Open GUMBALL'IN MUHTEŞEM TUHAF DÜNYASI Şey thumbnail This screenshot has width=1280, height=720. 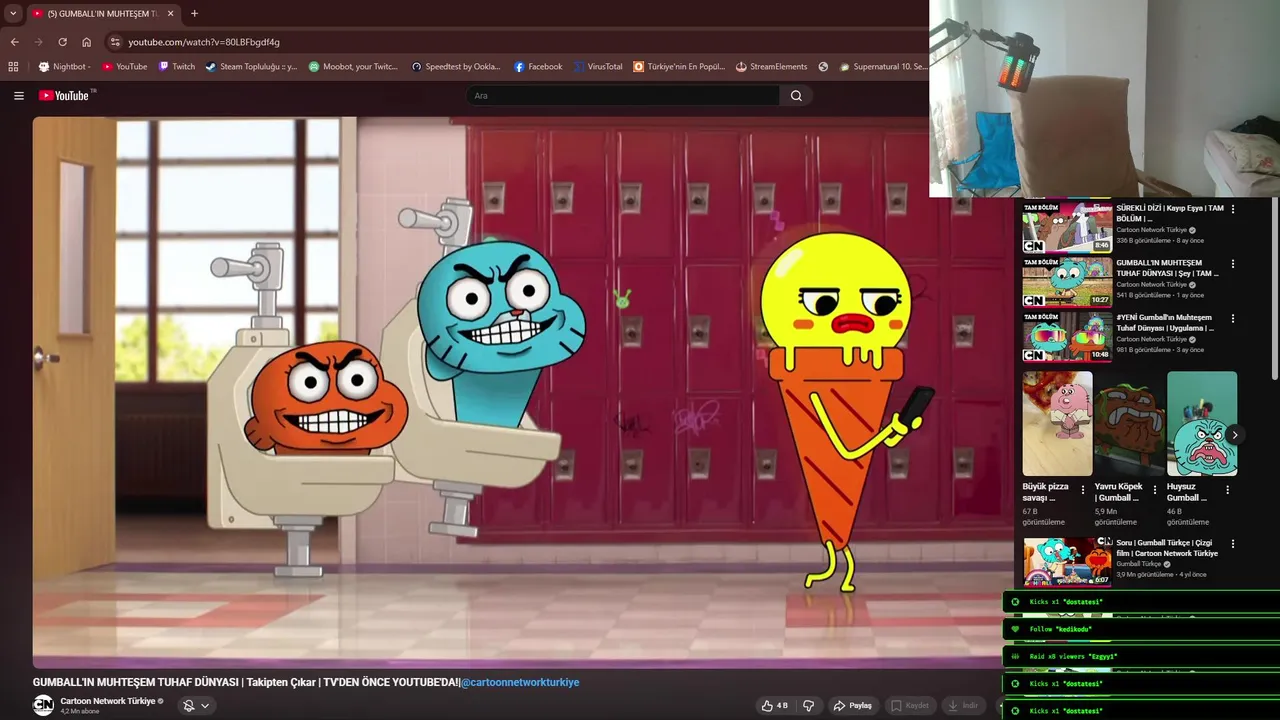1067,281
